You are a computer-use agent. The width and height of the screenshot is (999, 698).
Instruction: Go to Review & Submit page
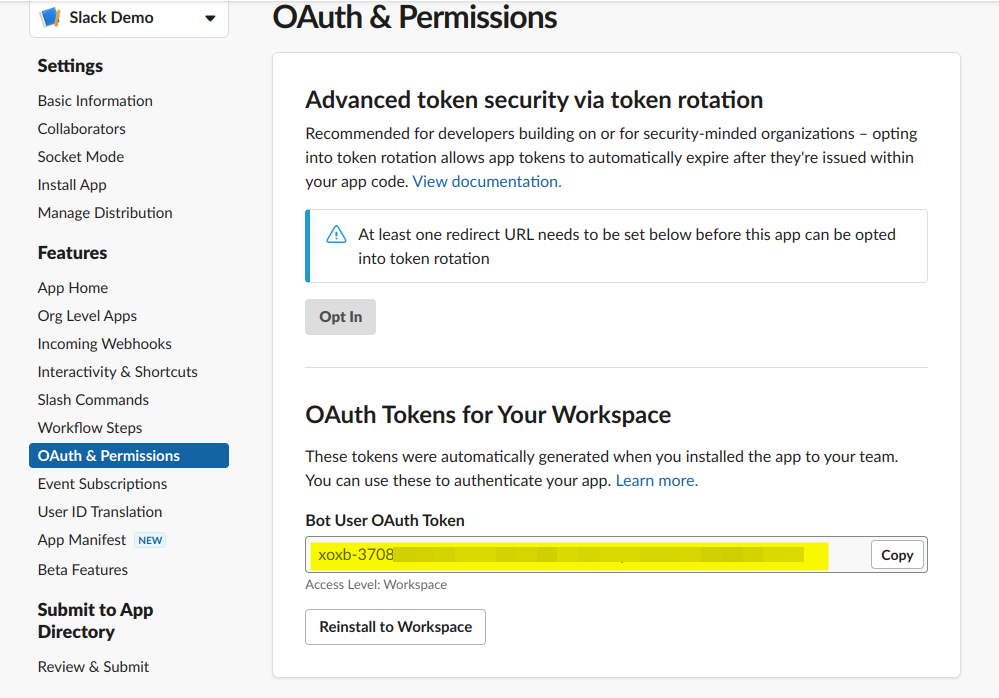93,667
